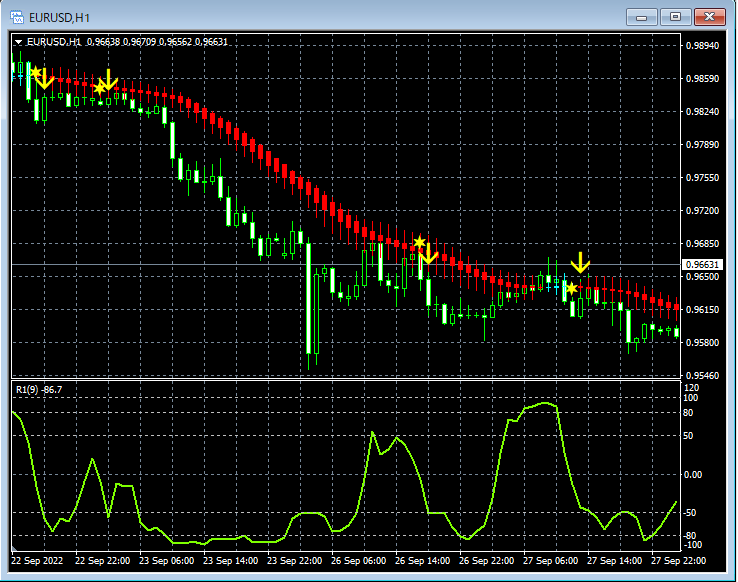Click the first yellow star at top left
The image size is (738, 582).
35,72
